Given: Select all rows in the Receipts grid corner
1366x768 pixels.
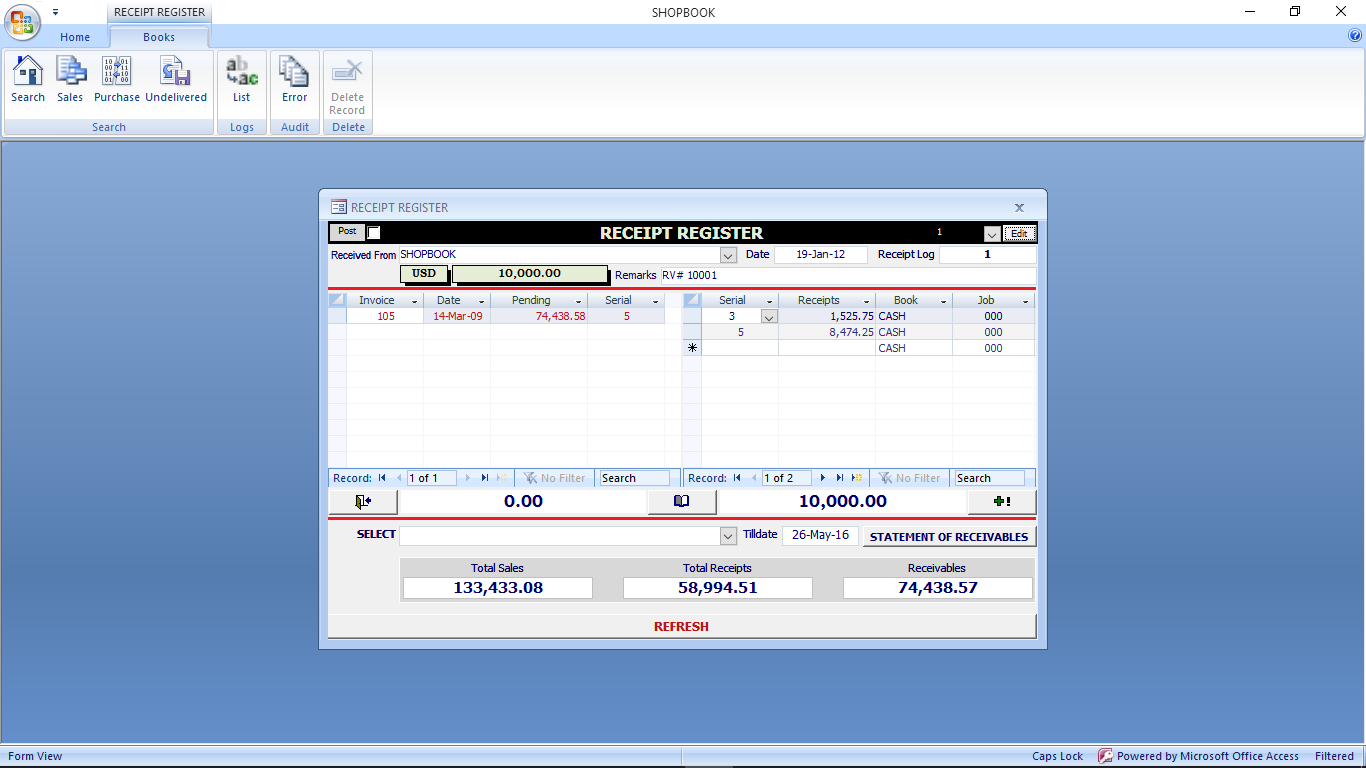Looking at the screenshot, I should (x=692, y=300).
